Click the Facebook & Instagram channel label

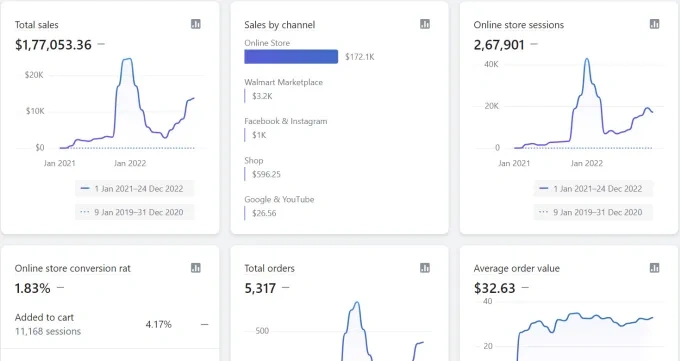[x=286, y=121]
